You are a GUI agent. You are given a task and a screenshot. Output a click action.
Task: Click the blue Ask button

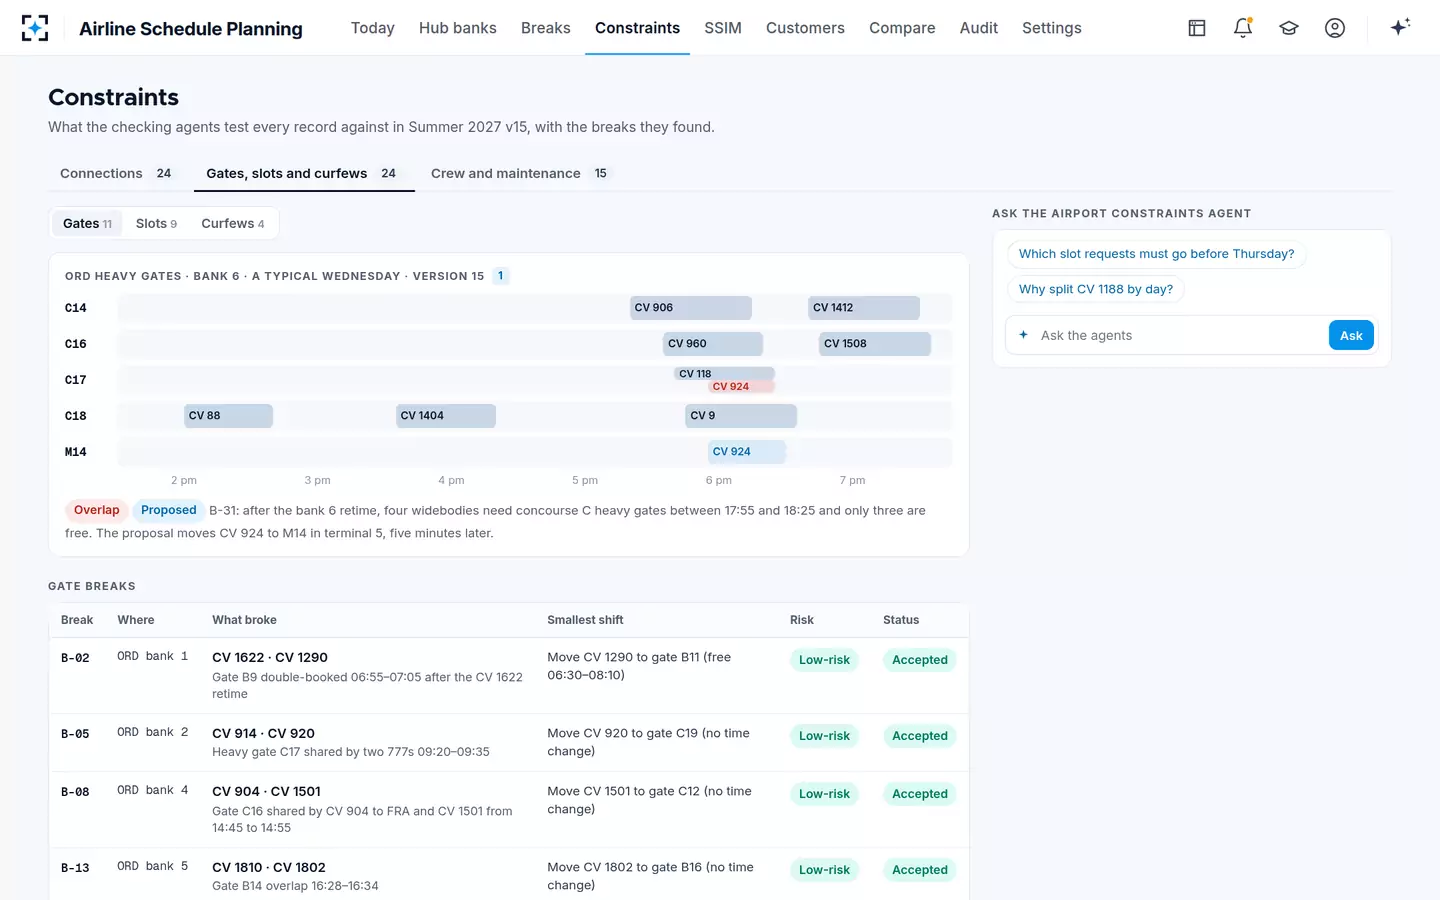coord(1351,336)
